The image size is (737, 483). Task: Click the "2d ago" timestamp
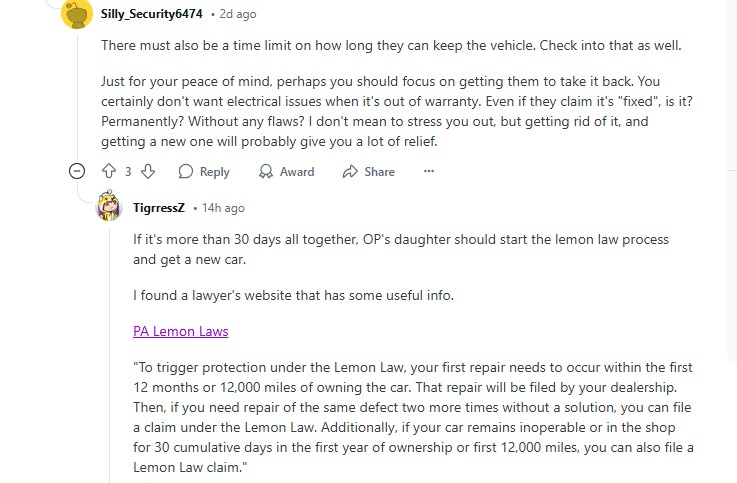pyautogui.click(x=238, y=15)
